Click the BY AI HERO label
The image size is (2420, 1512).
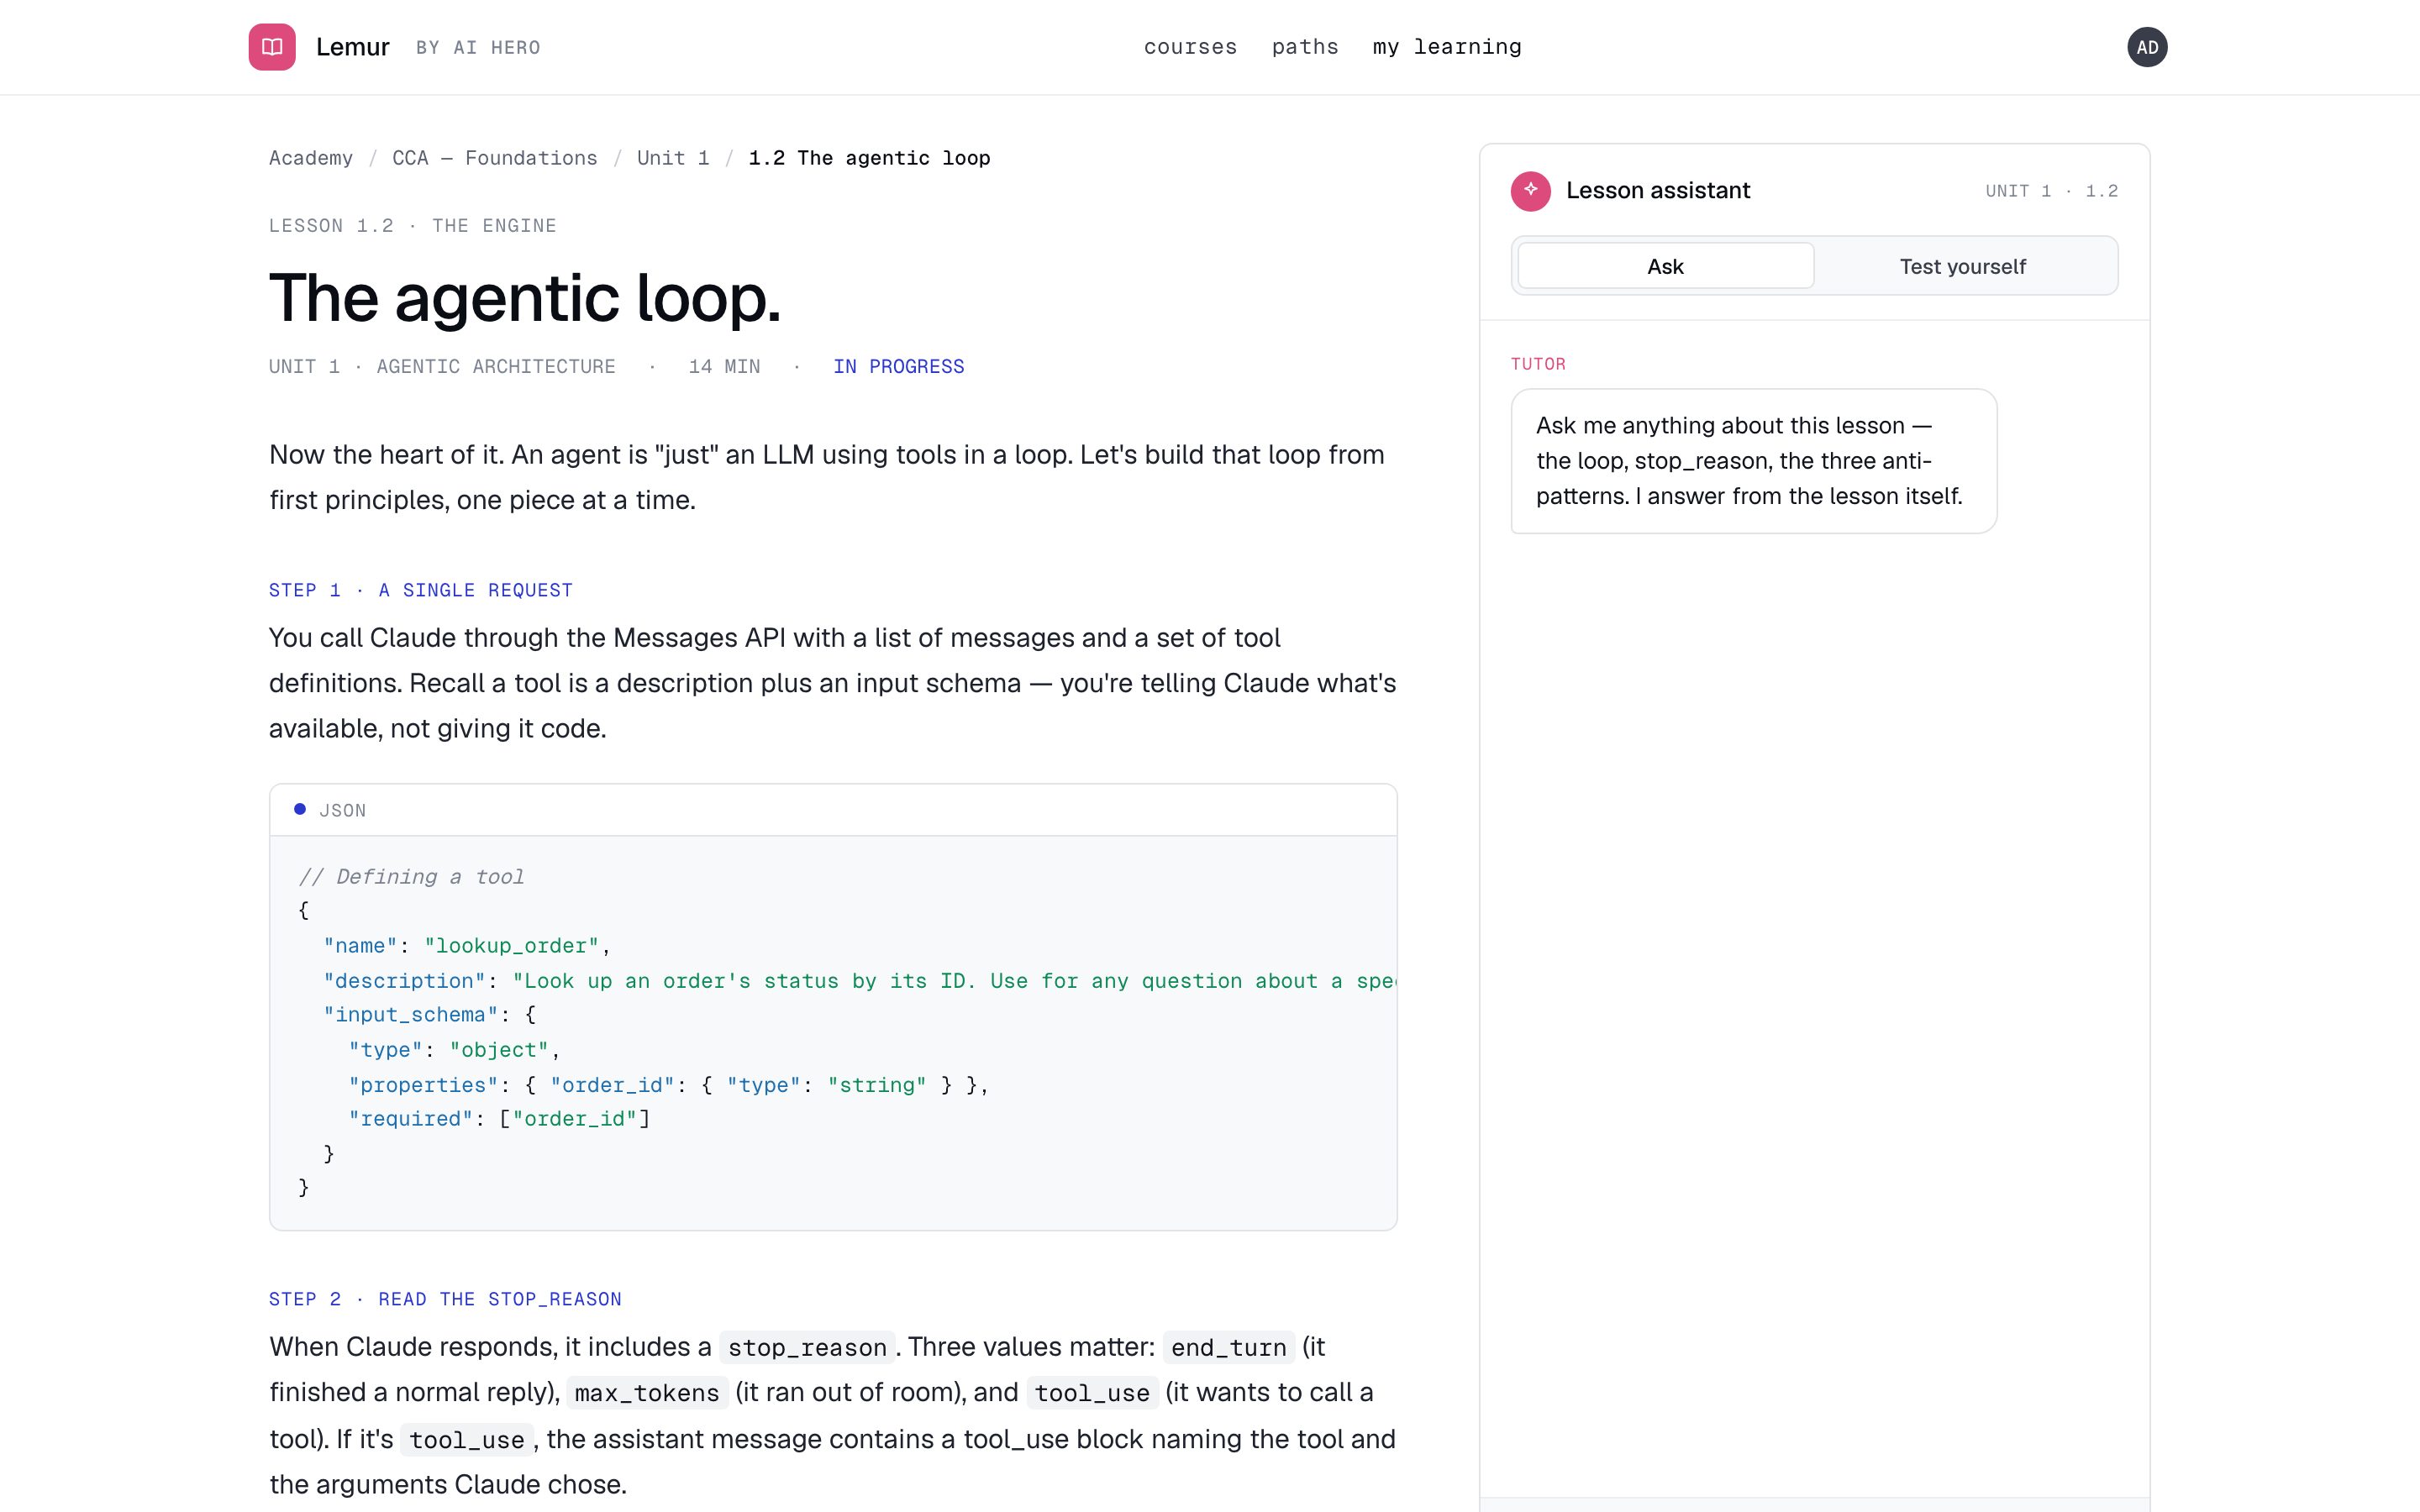pyautogui.click(x=478, y=48)
